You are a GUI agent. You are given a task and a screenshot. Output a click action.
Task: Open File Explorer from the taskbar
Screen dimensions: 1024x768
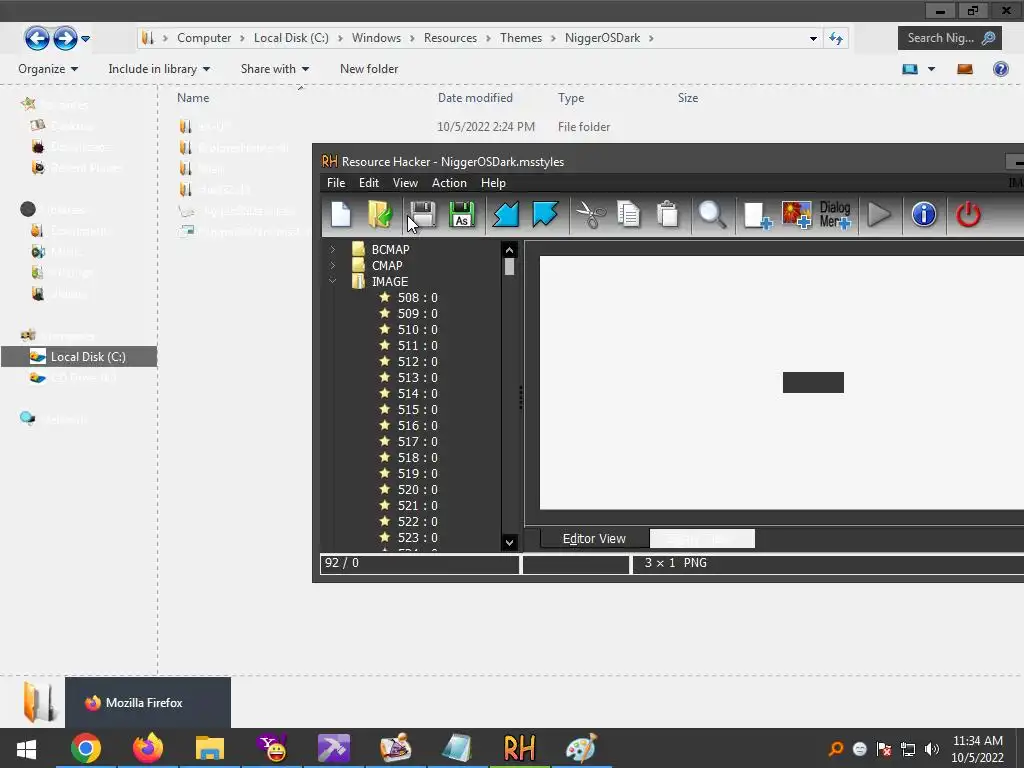click(x=210, y=748)
